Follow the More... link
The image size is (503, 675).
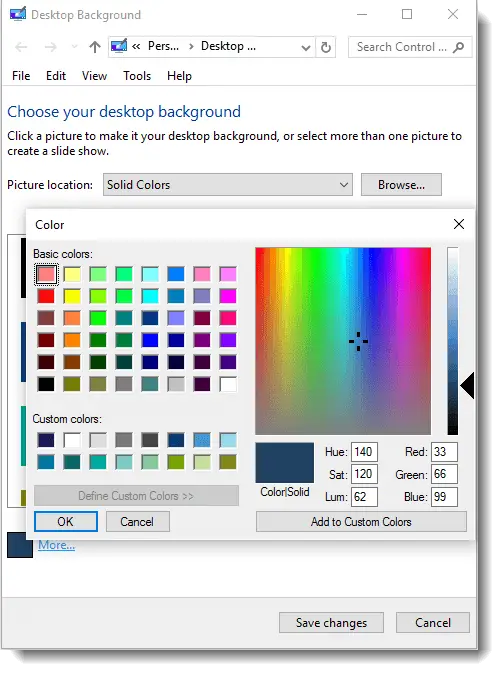pyautogui.click(x=56, y=545)
